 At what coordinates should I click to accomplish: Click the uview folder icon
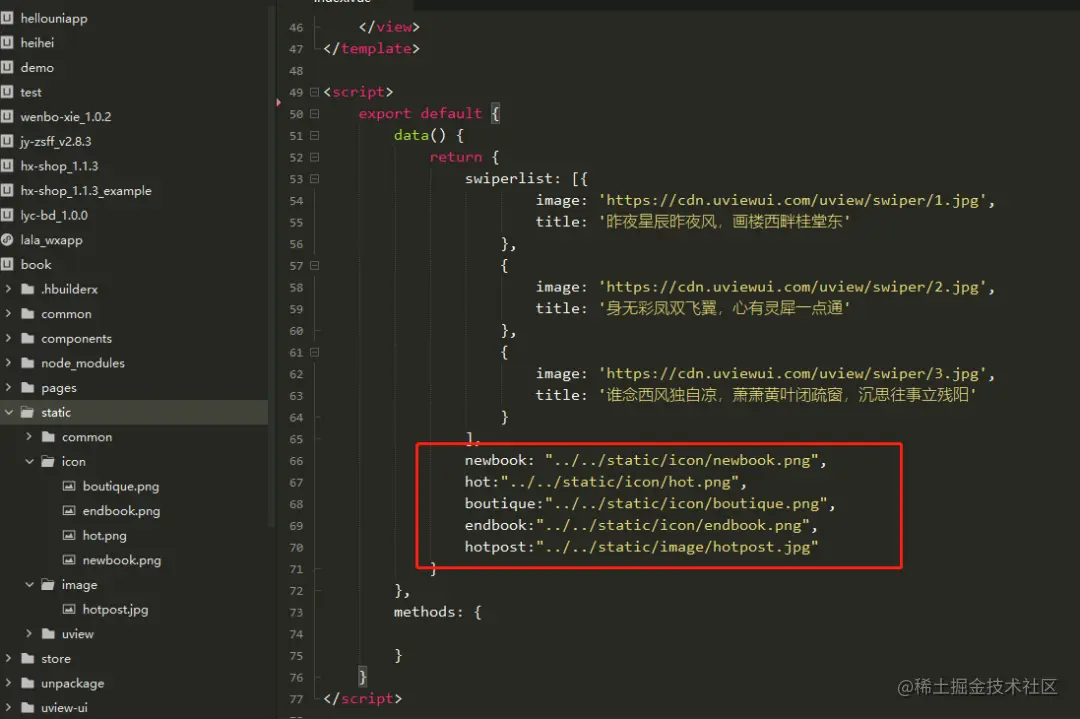pos(48,634)
